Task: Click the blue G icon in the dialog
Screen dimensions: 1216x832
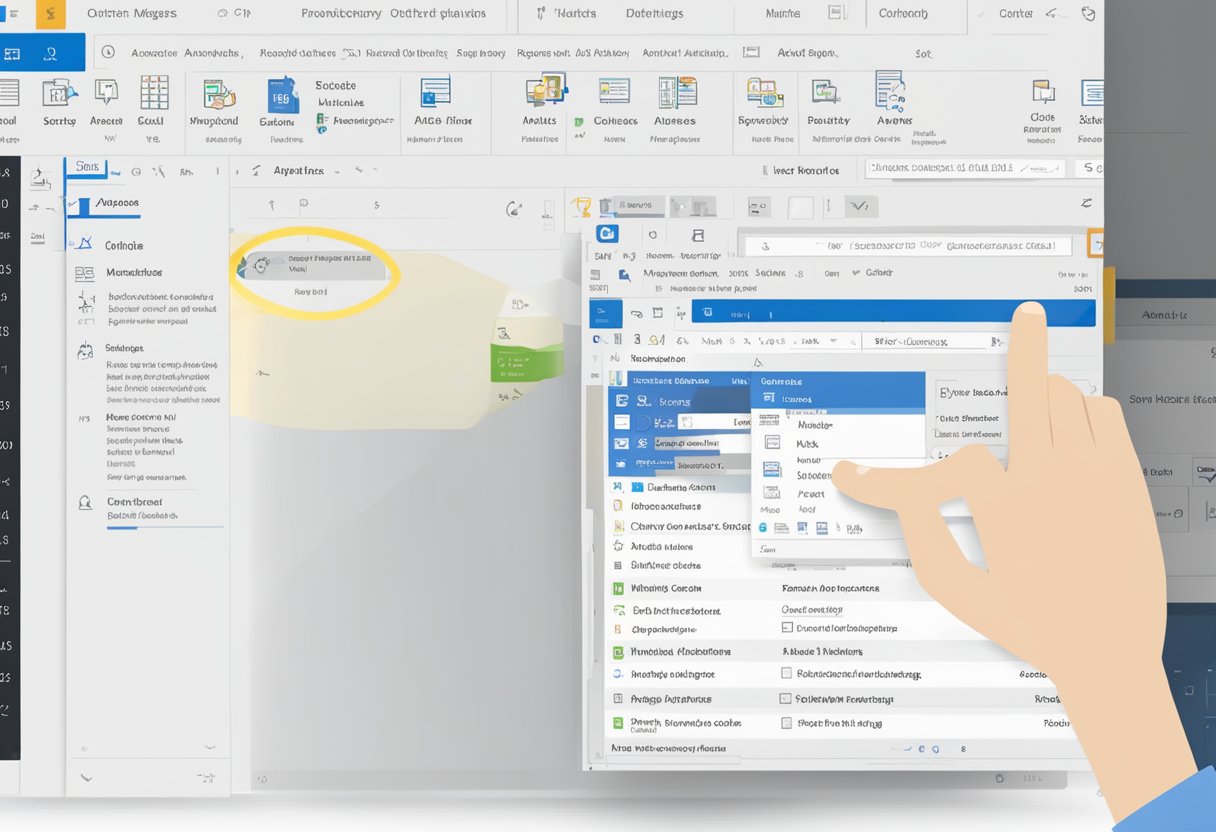Action: [x=606, y=234]
